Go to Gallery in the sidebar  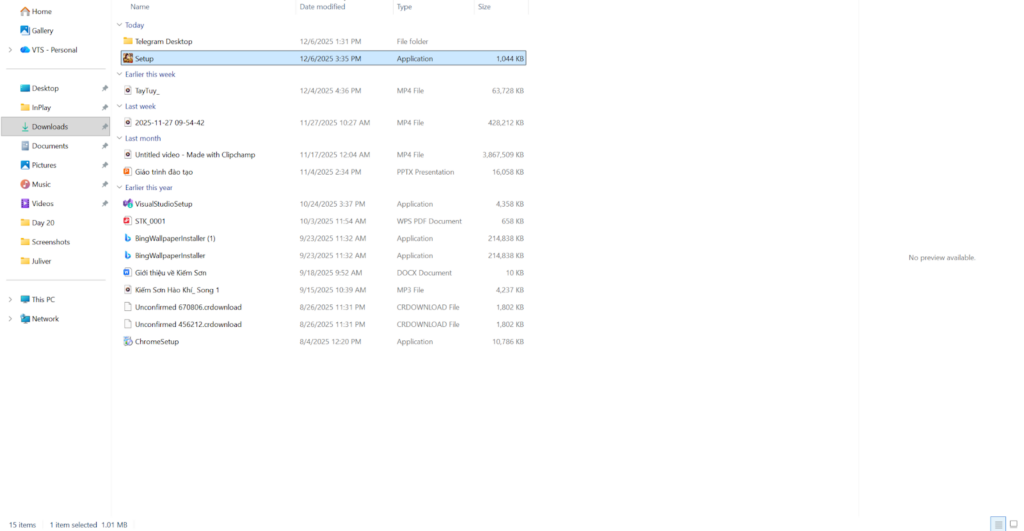click(42, 30)
